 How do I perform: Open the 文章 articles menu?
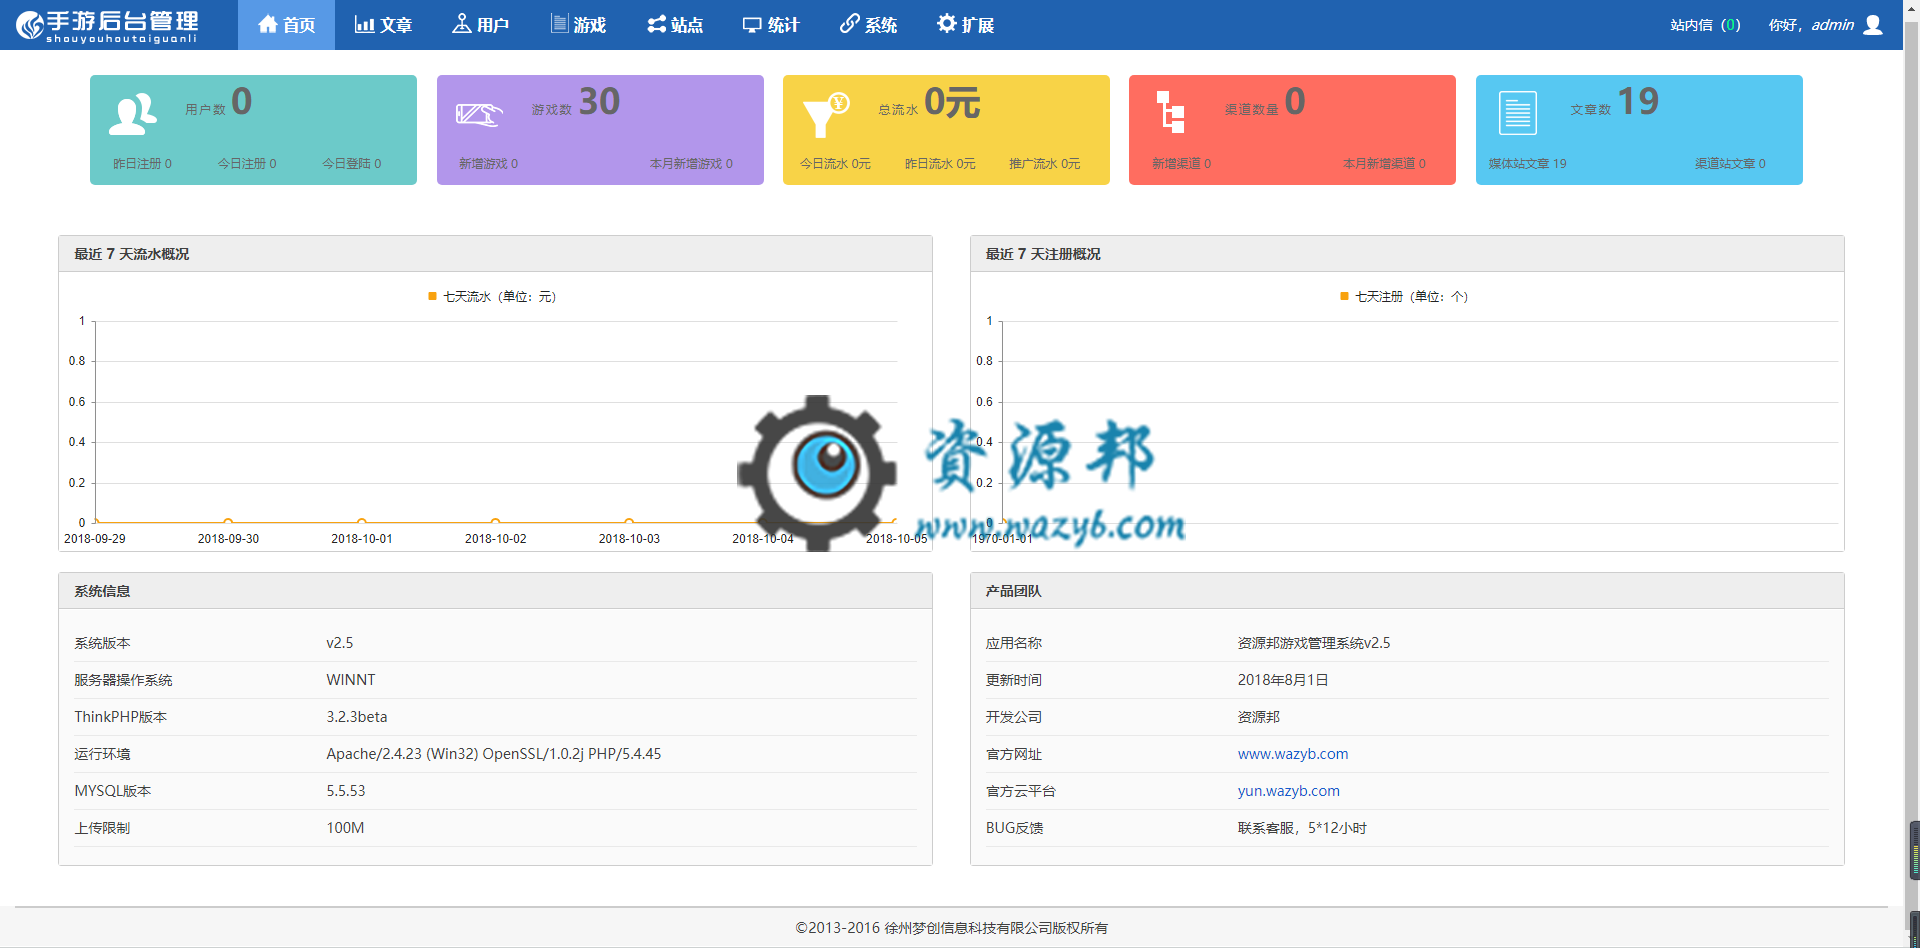(x=383, y=25)
